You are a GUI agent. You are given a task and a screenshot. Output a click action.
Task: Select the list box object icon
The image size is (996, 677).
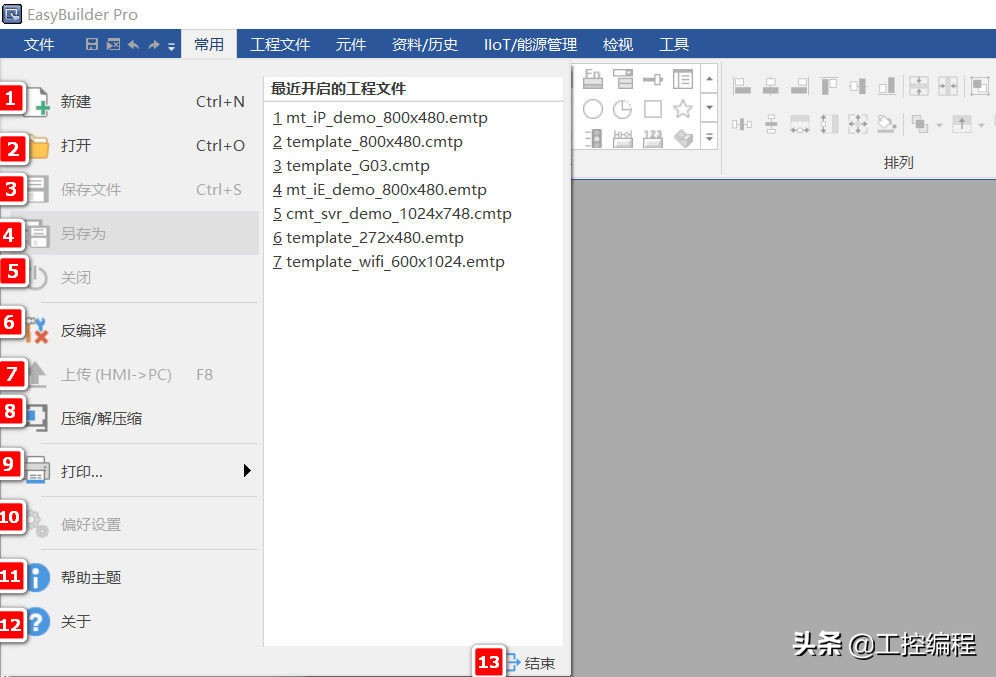pos(683,79)
